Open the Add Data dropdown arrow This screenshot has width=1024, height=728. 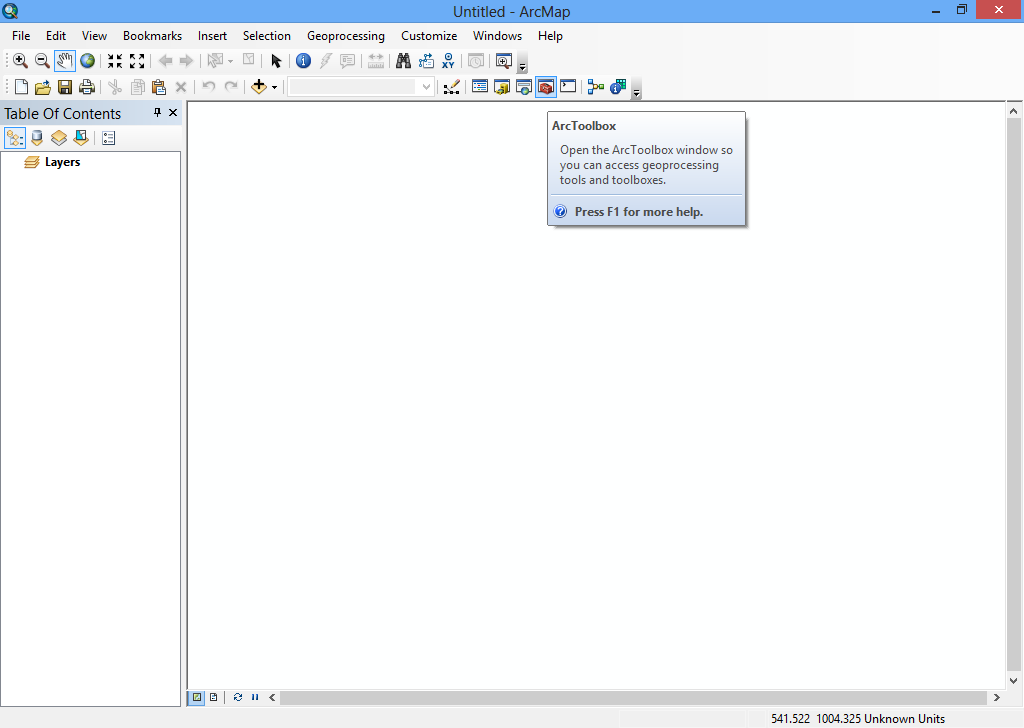(274, 87)
